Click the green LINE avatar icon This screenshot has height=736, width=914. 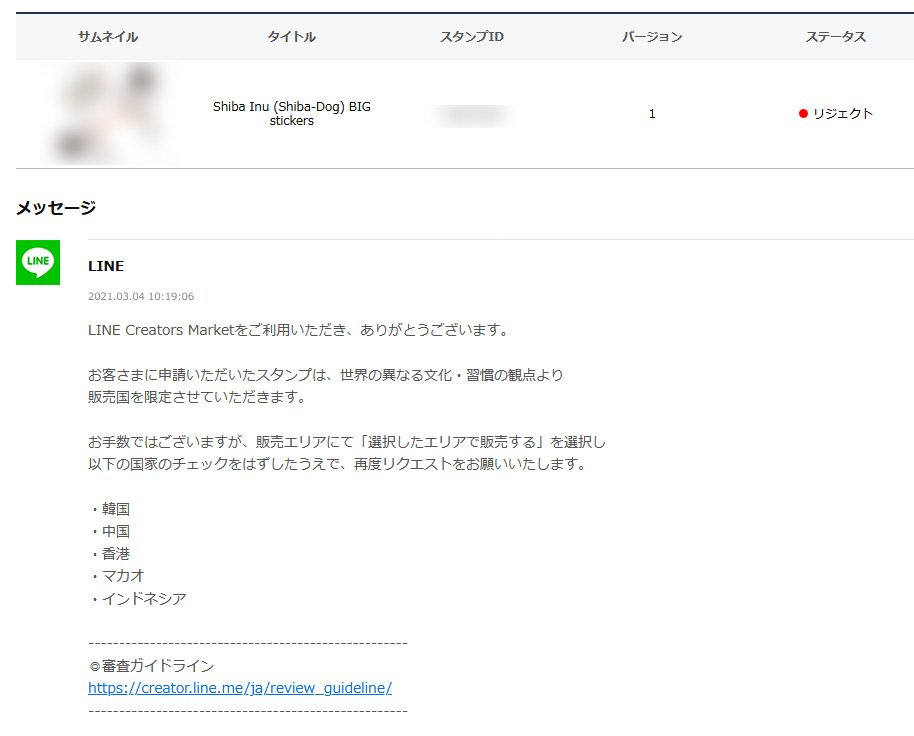pos(38,262)
